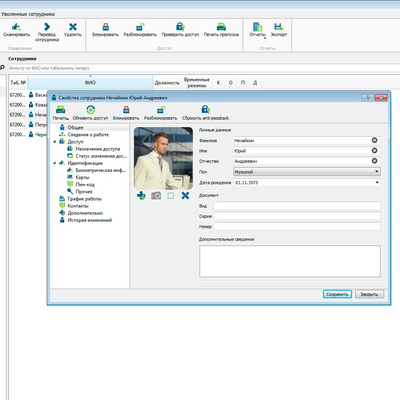Click the Сохранить button
This screenshot has height=400, width=400.
[337, 294]
